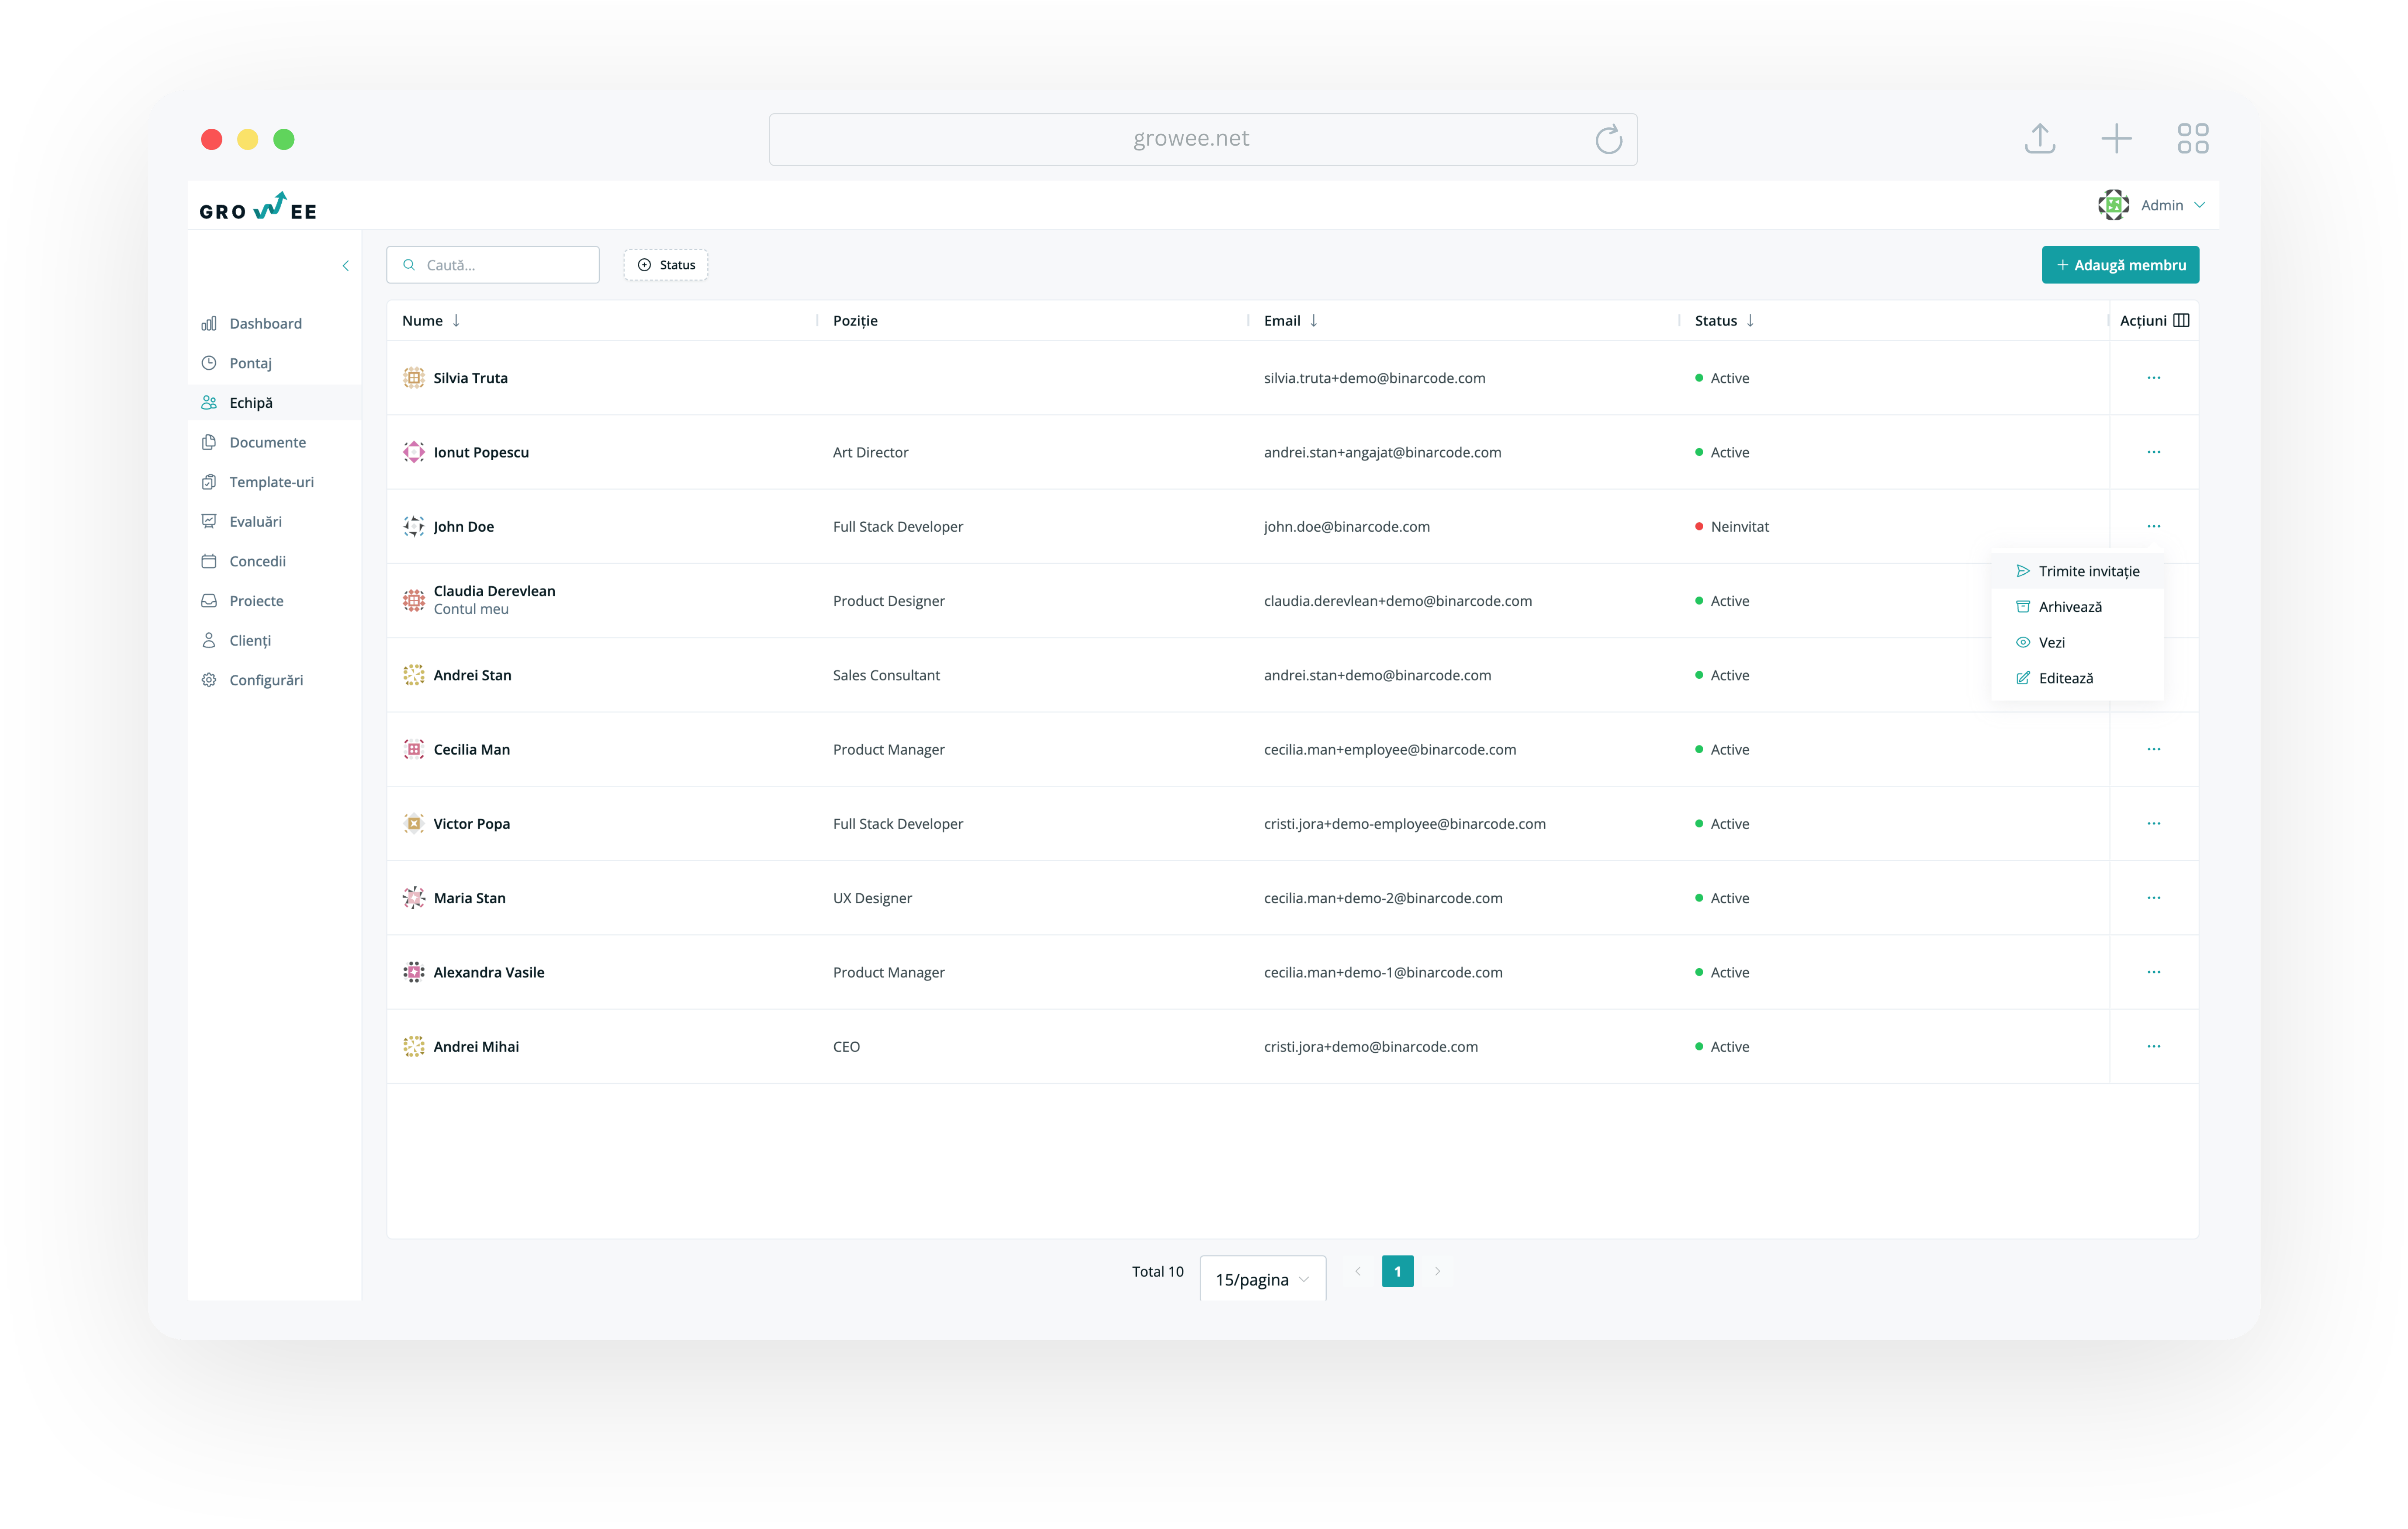The width and height of the screenshot is (2408, 1529).
Task: Open actions menu for Silvia Truta
Action: tap(2153, 378)
